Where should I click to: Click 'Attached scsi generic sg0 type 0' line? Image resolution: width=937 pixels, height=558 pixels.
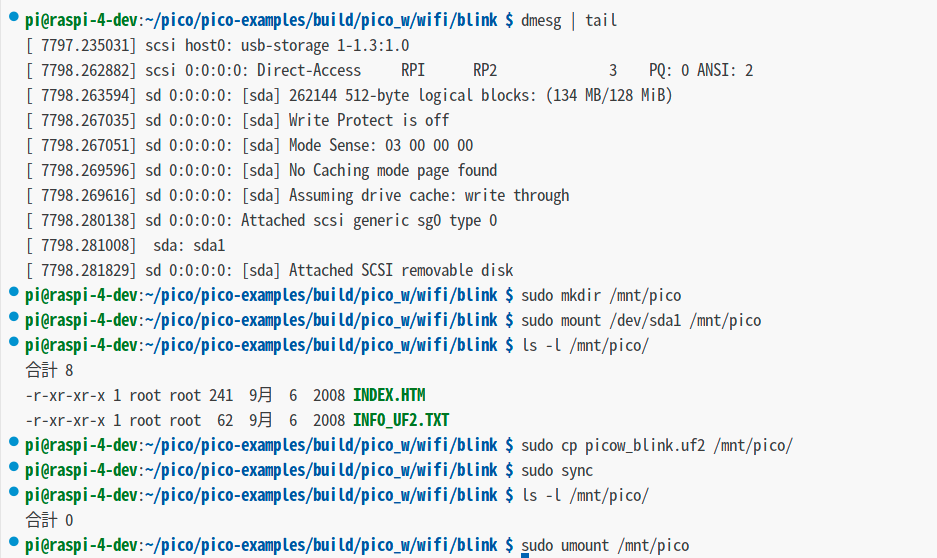tap(261, 221)
